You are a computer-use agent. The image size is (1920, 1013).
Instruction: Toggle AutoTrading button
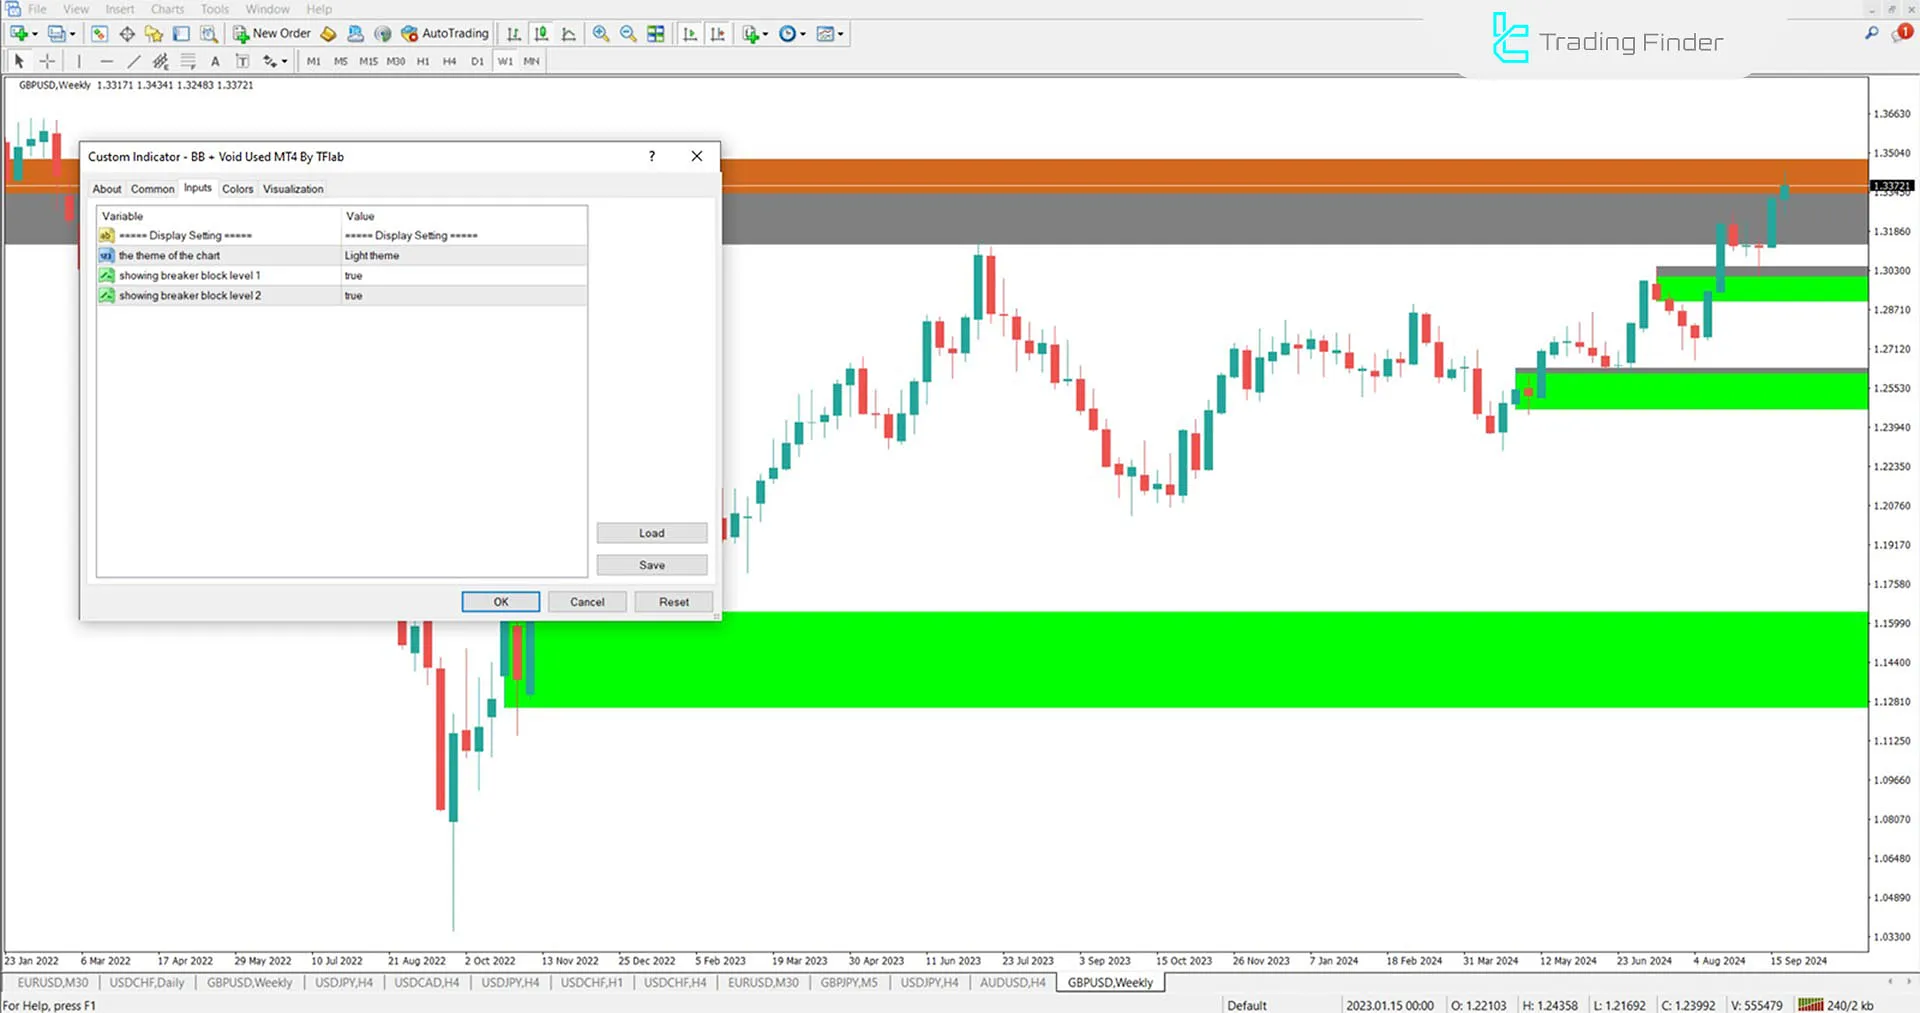(x=445, y=34)
